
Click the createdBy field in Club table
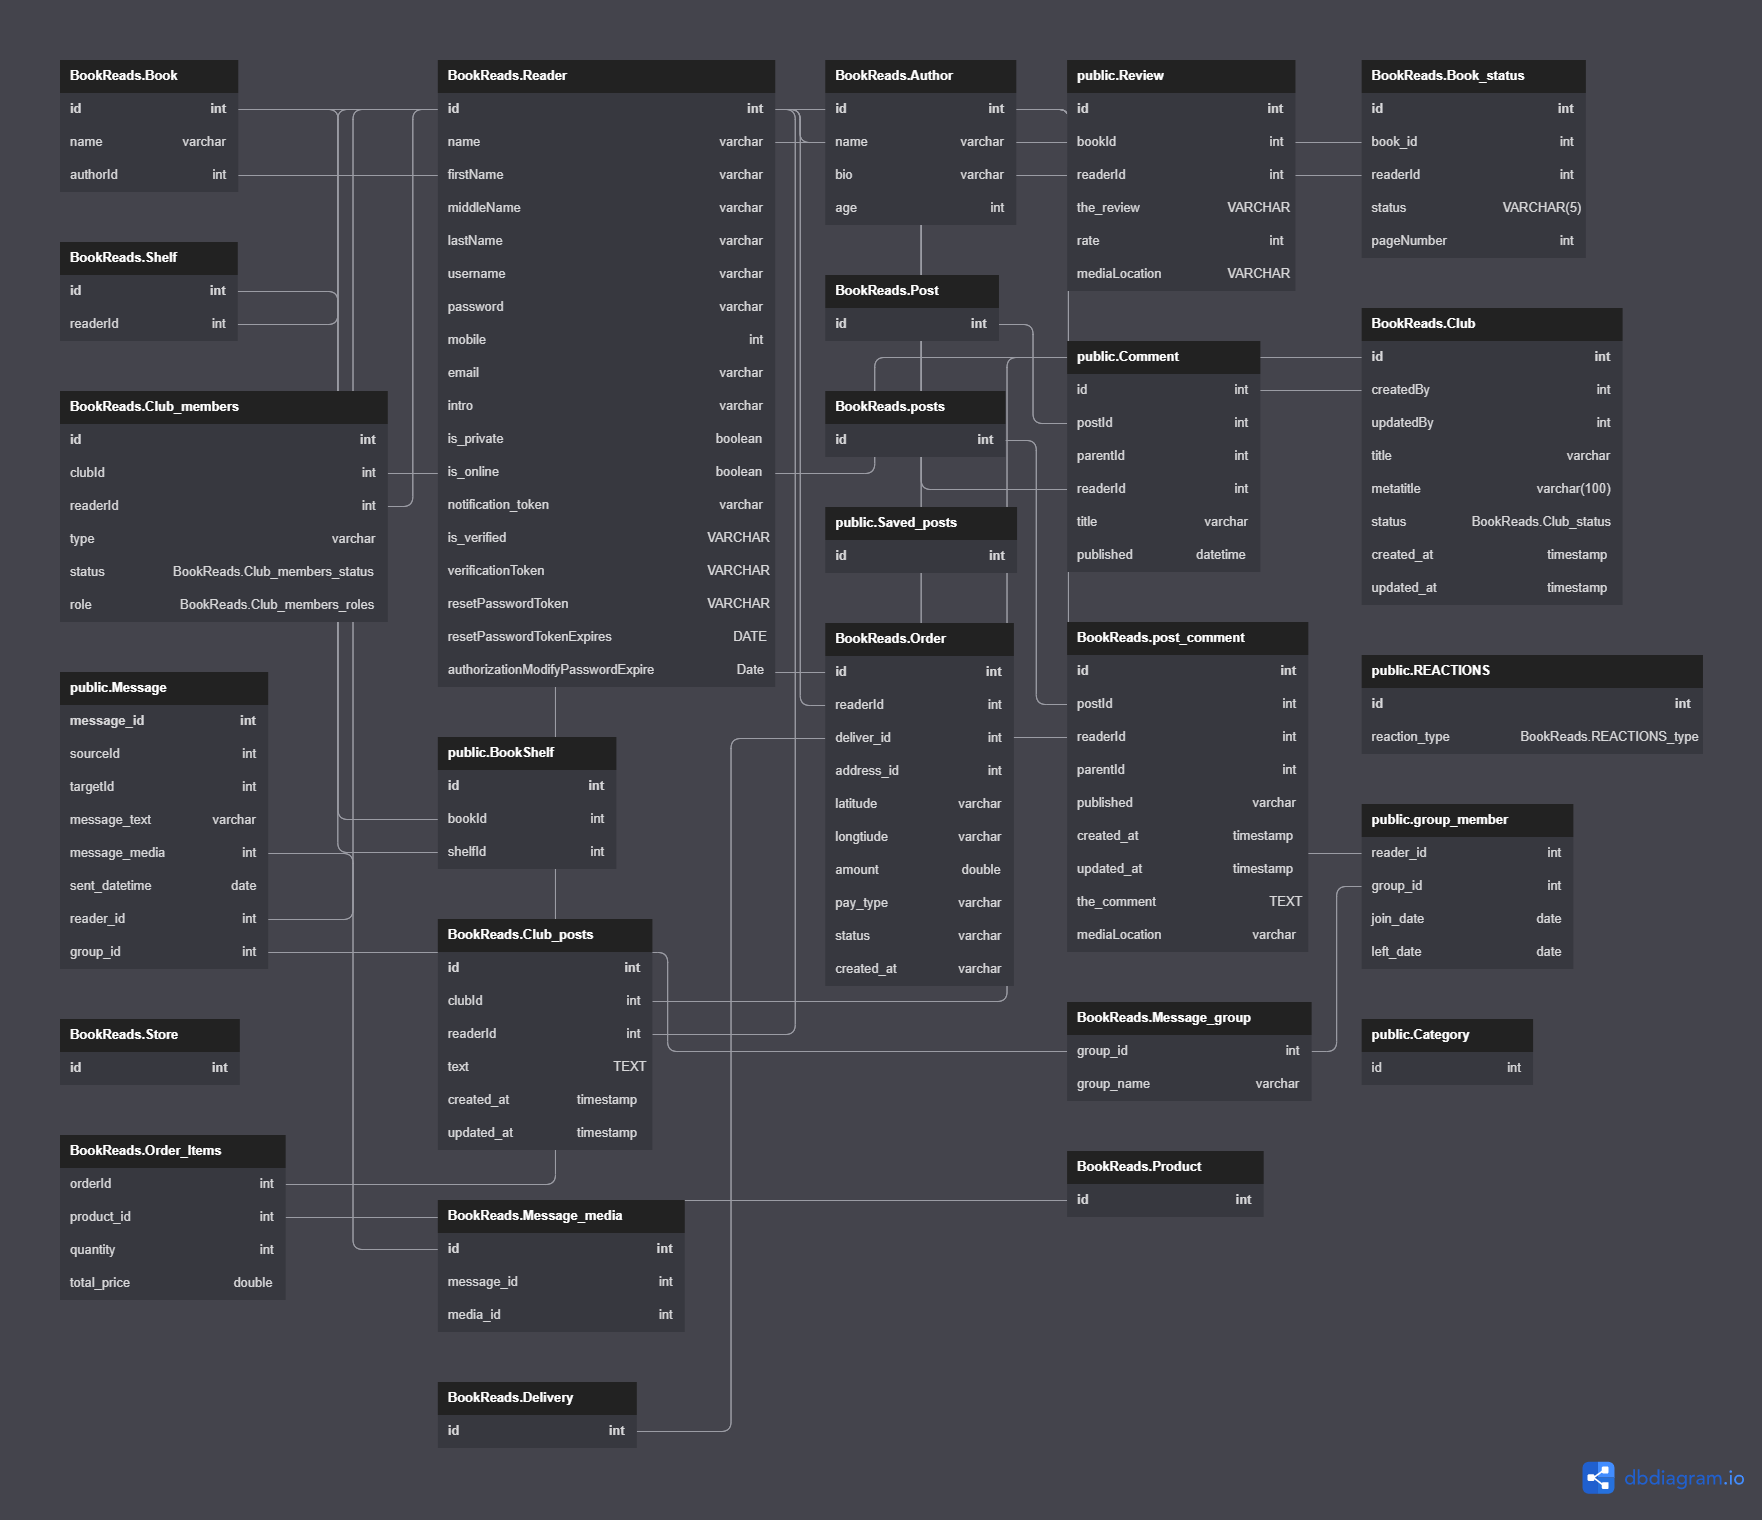[x=1491, y=390]
